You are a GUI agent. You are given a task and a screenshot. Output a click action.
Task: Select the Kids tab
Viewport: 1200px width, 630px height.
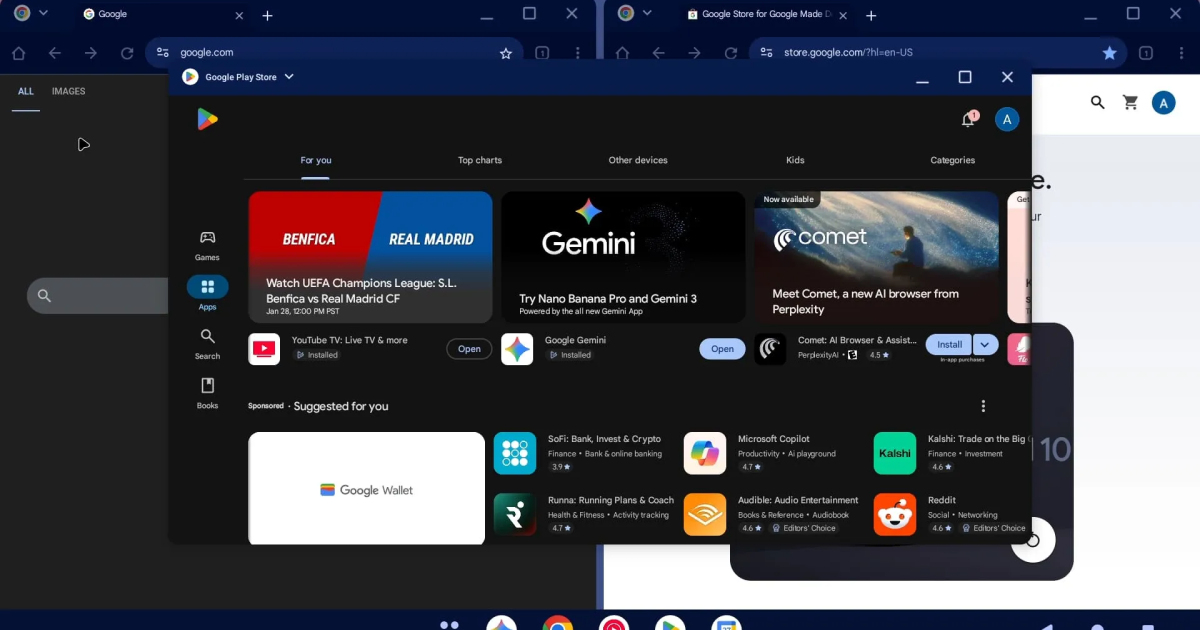point(795,160)
